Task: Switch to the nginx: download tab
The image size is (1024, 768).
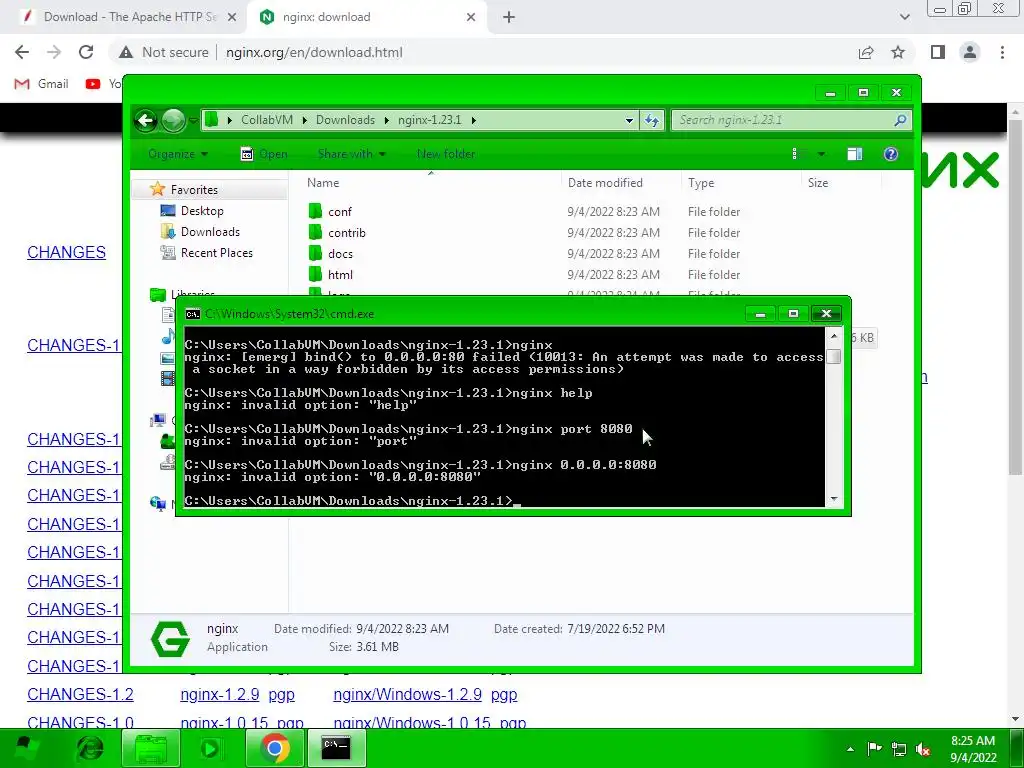Action: coord(366,17)
